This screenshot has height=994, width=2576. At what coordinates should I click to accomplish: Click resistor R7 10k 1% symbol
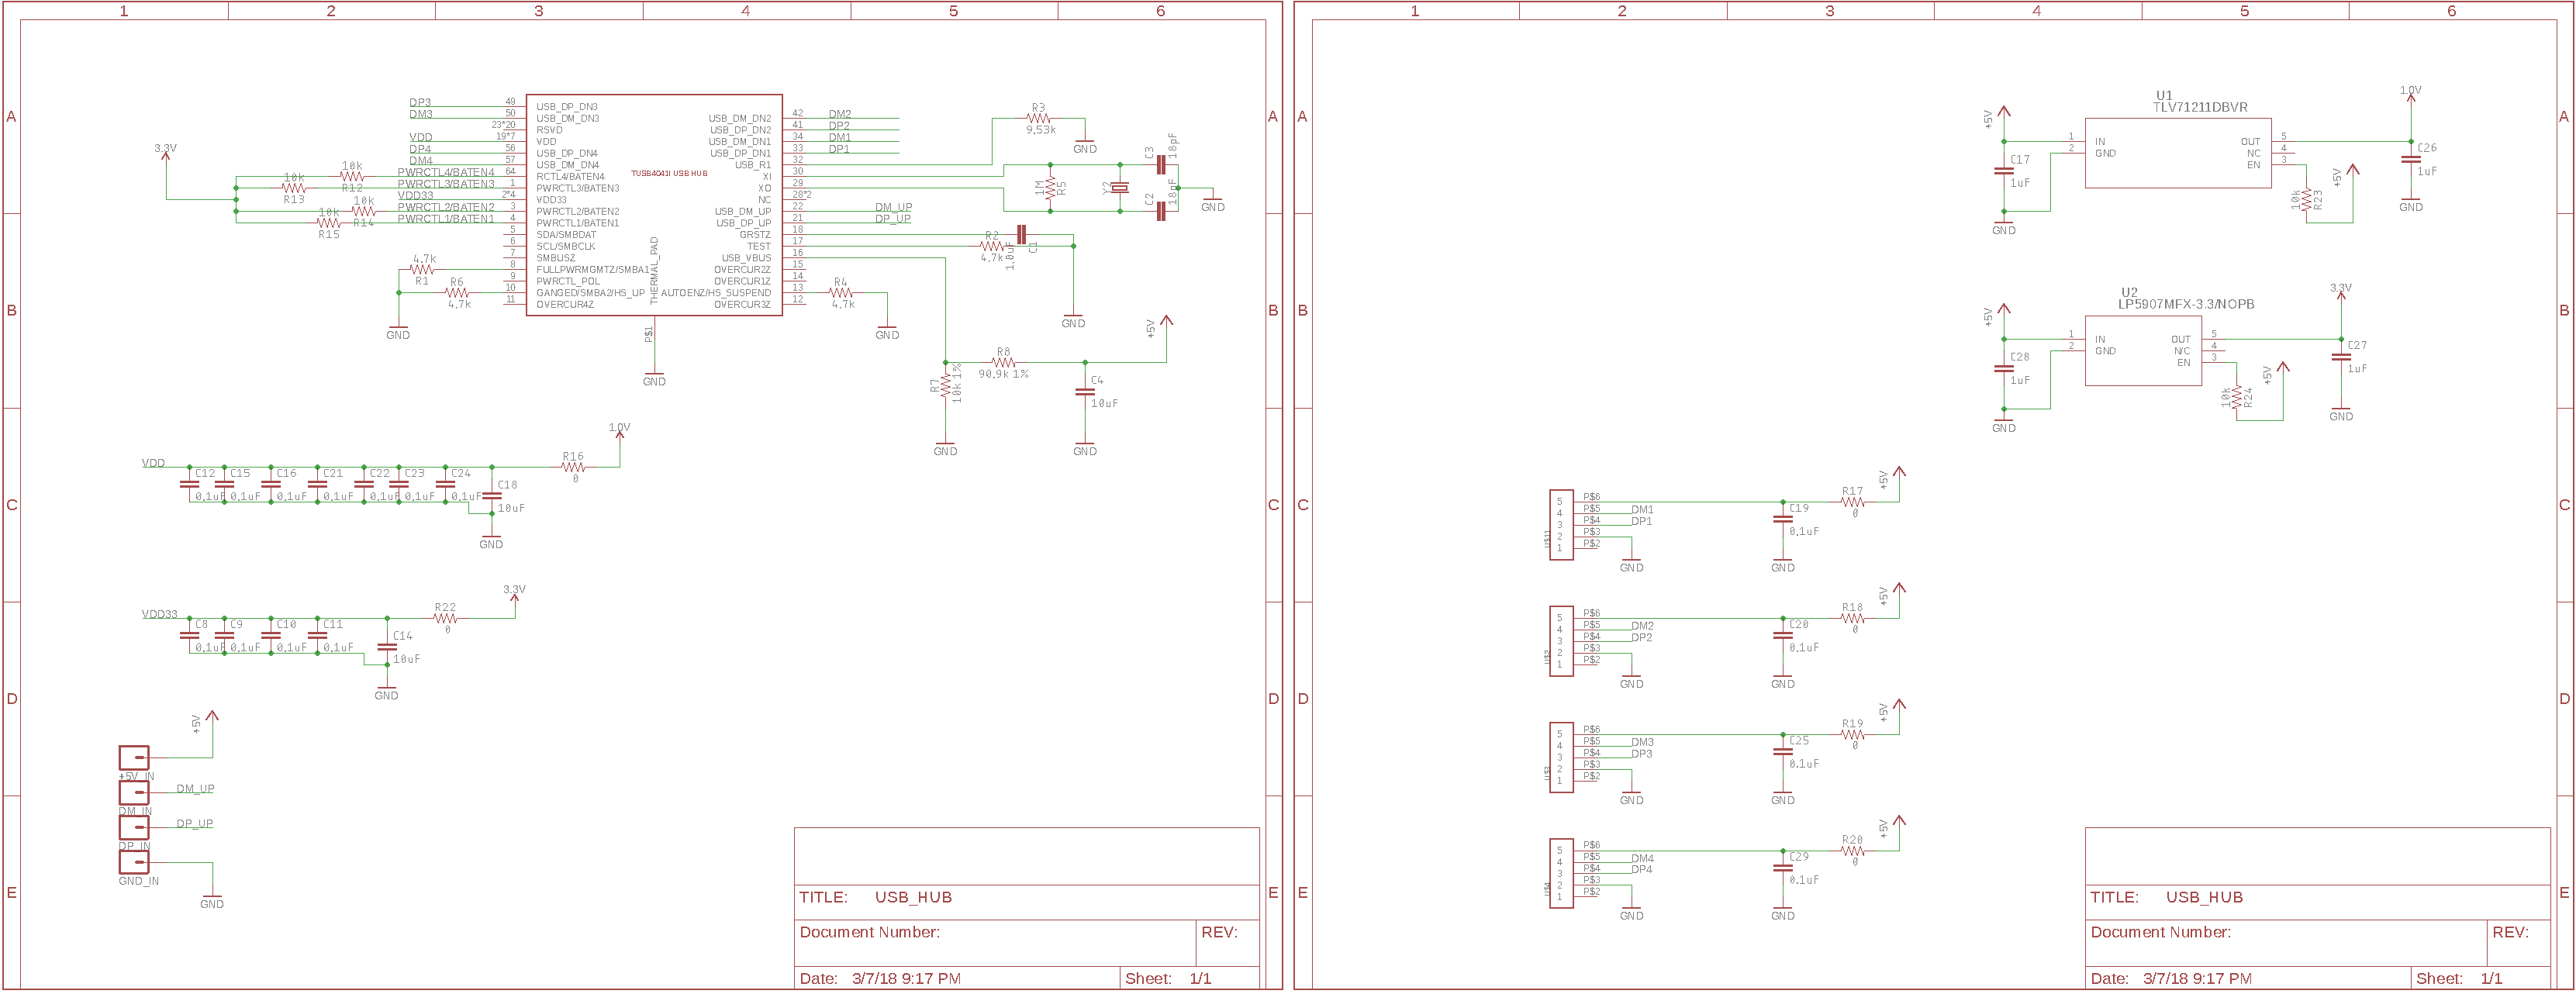(x=945, y=385)
